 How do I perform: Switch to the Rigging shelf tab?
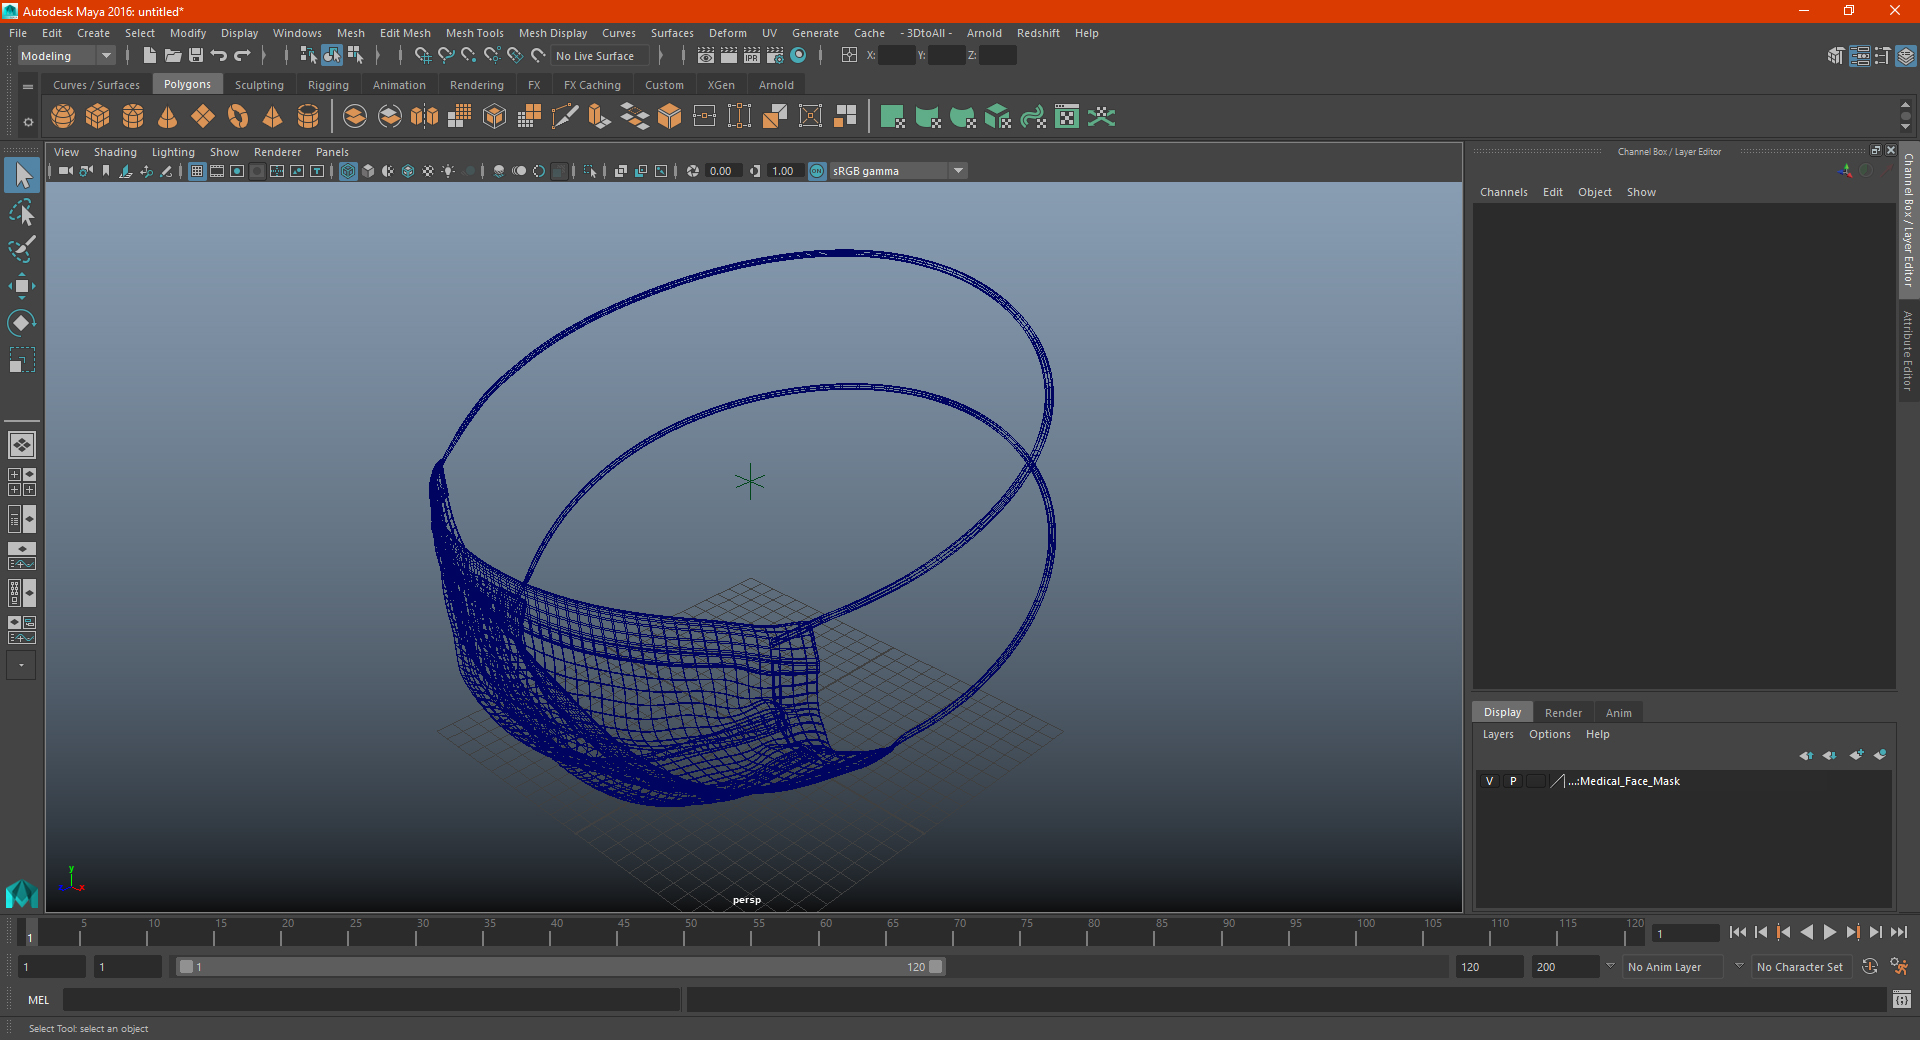click(328, 85)
